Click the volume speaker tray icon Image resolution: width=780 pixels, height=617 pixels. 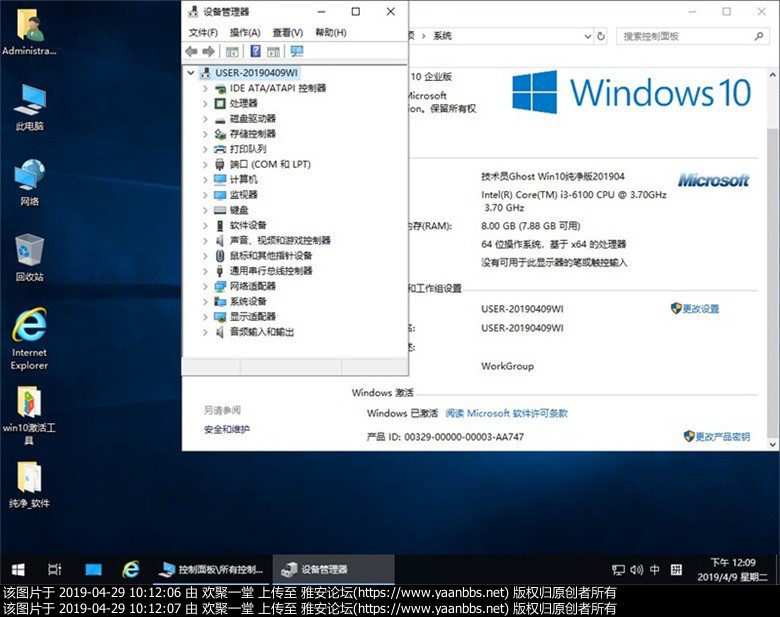pyautogui.click(x=636, y=570)
